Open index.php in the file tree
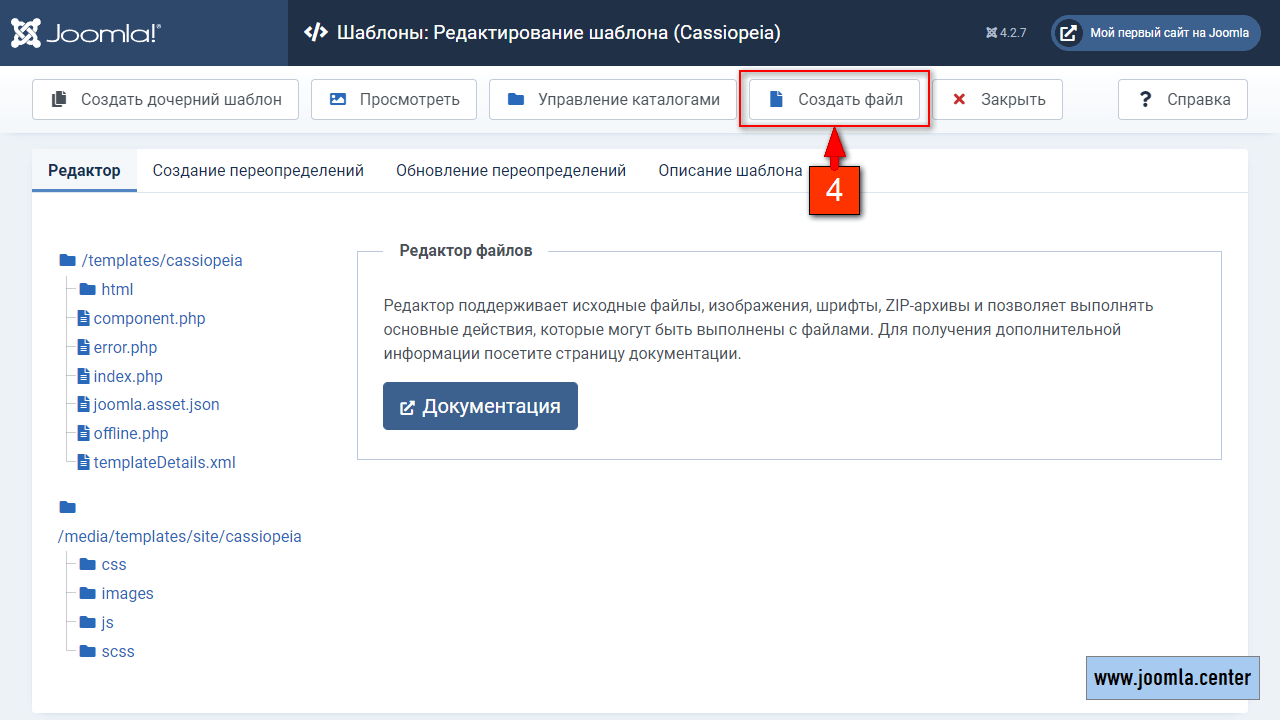Screen dimensions: 1280x720 tap(127, 376)
